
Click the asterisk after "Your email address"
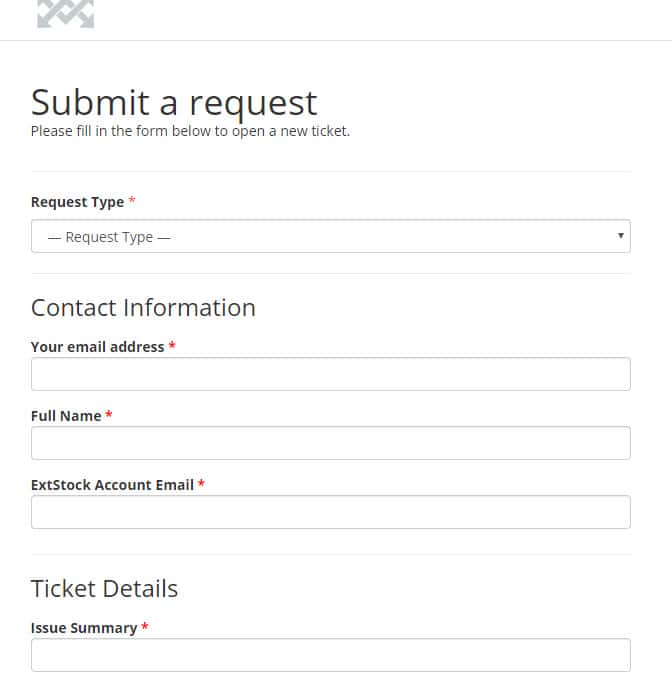tap(172, 347)
